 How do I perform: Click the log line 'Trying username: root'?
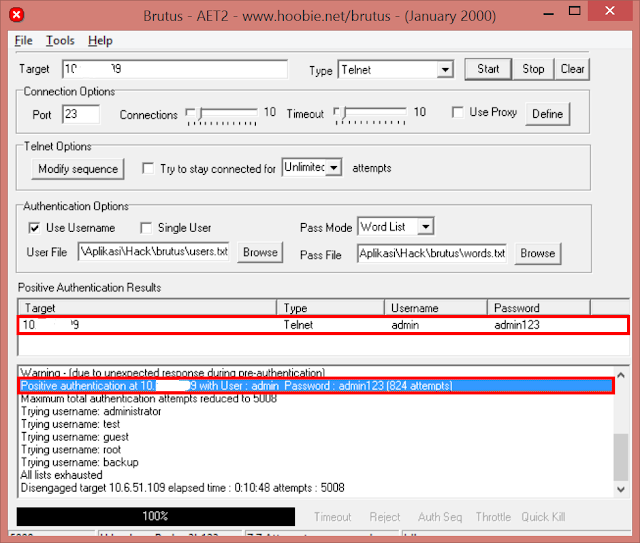click(71, 450)
